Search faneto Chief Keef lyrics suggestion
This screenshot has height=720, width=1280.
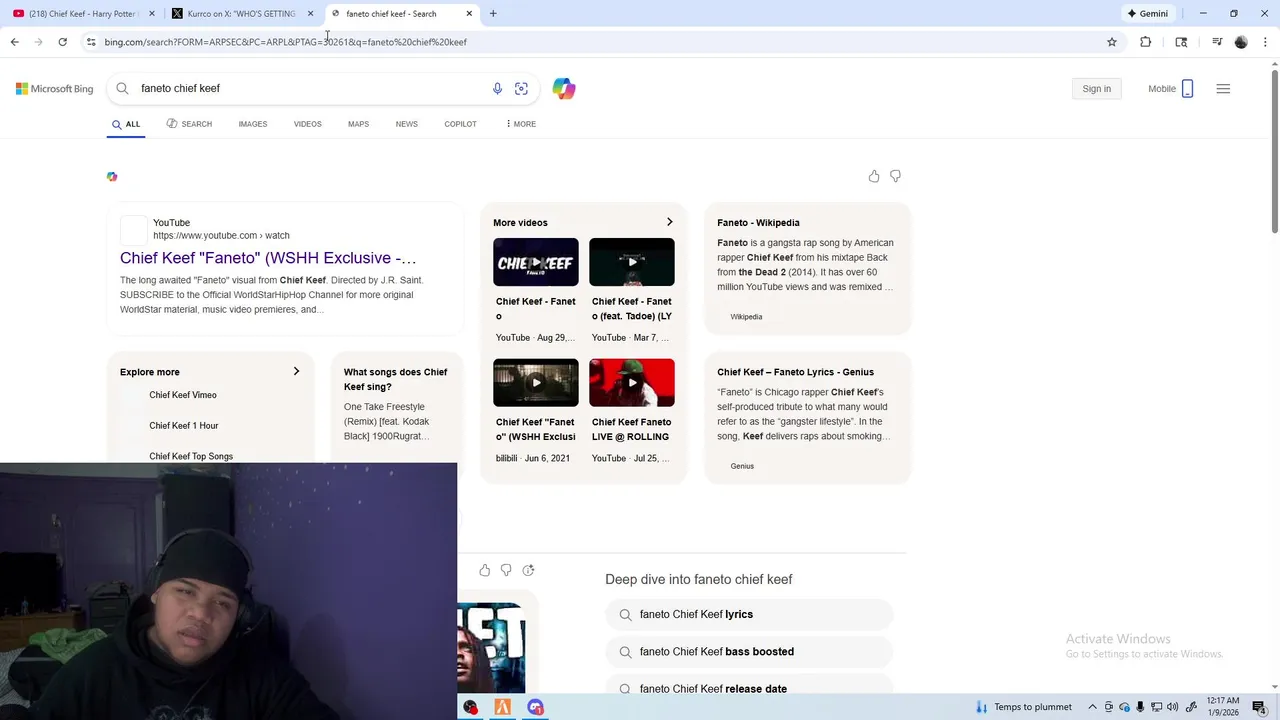pyautogui.click(x=749, y=614)
